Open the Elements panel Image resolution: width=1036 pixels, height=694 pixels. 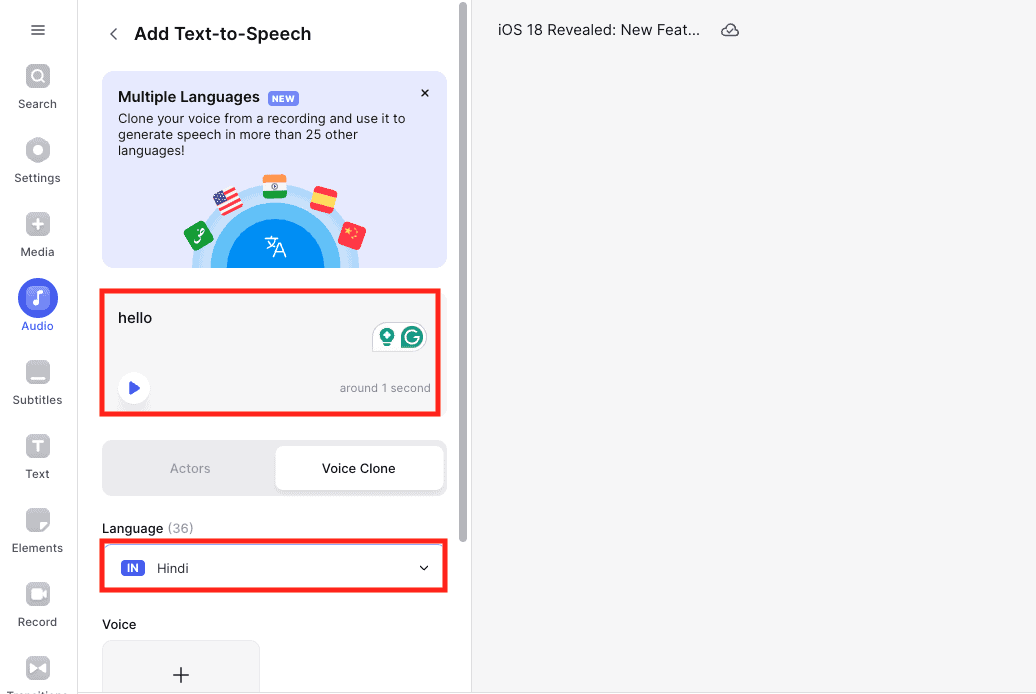38,530
